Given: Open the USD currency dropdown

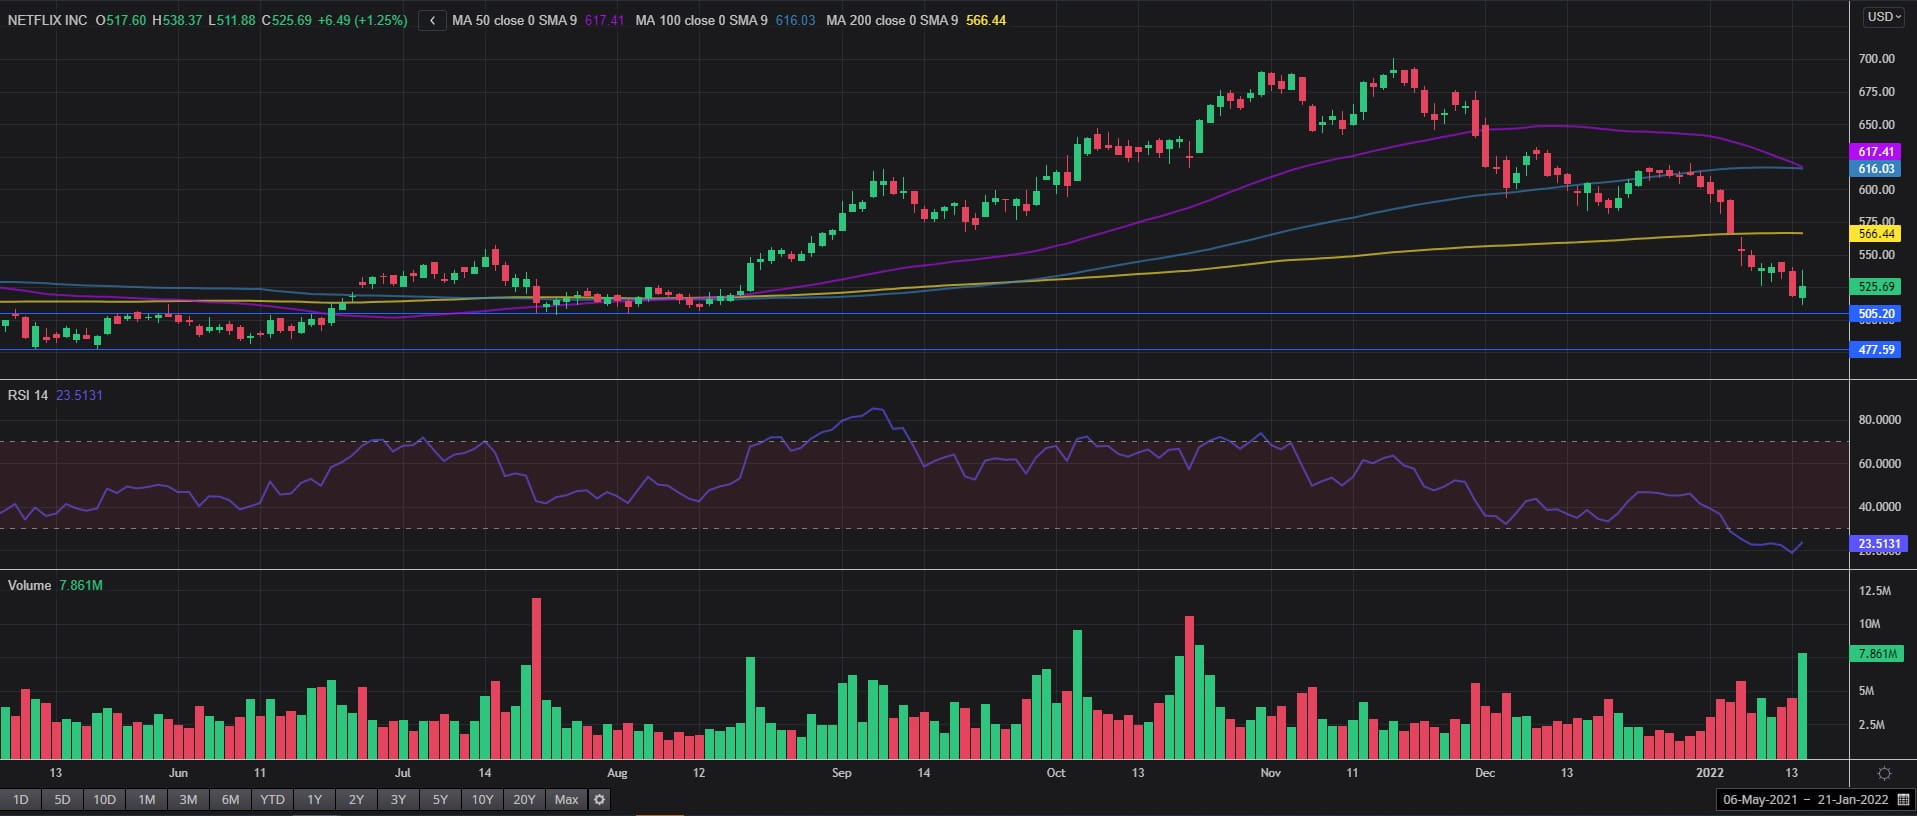Looking at the screenshot, I should (1883, 17).
